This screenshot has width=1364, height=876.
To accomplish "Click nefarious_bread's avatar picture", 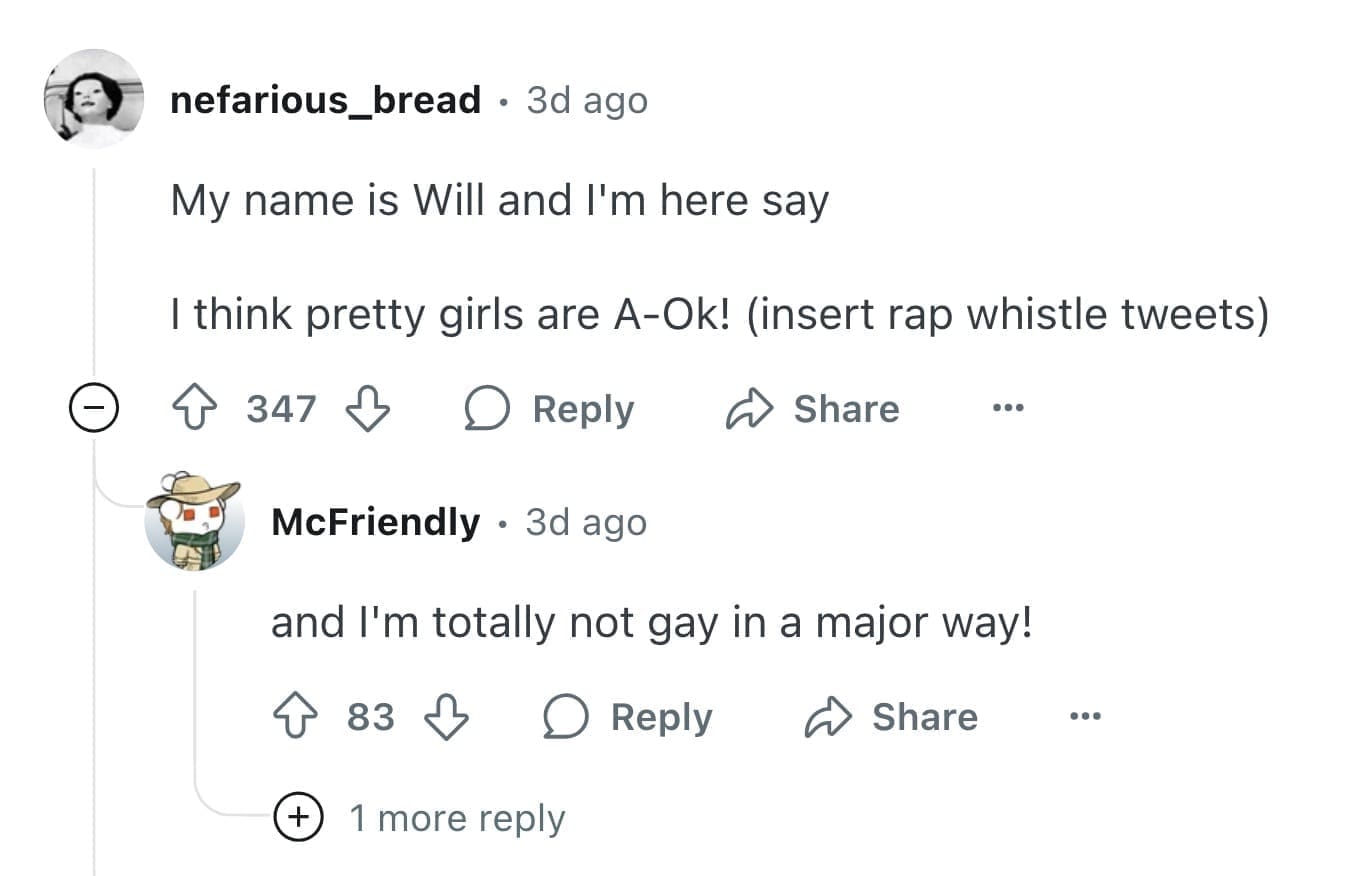I will (95, 98).
